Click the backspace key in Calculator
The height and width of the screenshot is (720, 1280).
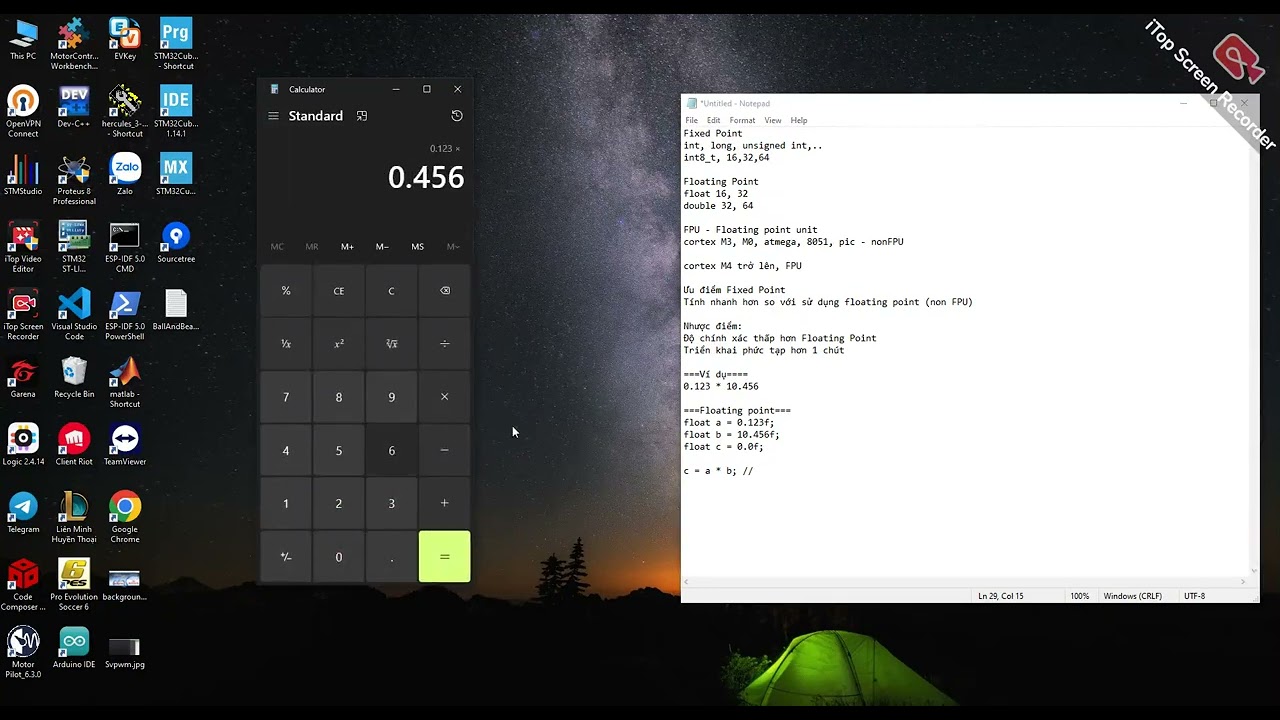pos(445,291)
